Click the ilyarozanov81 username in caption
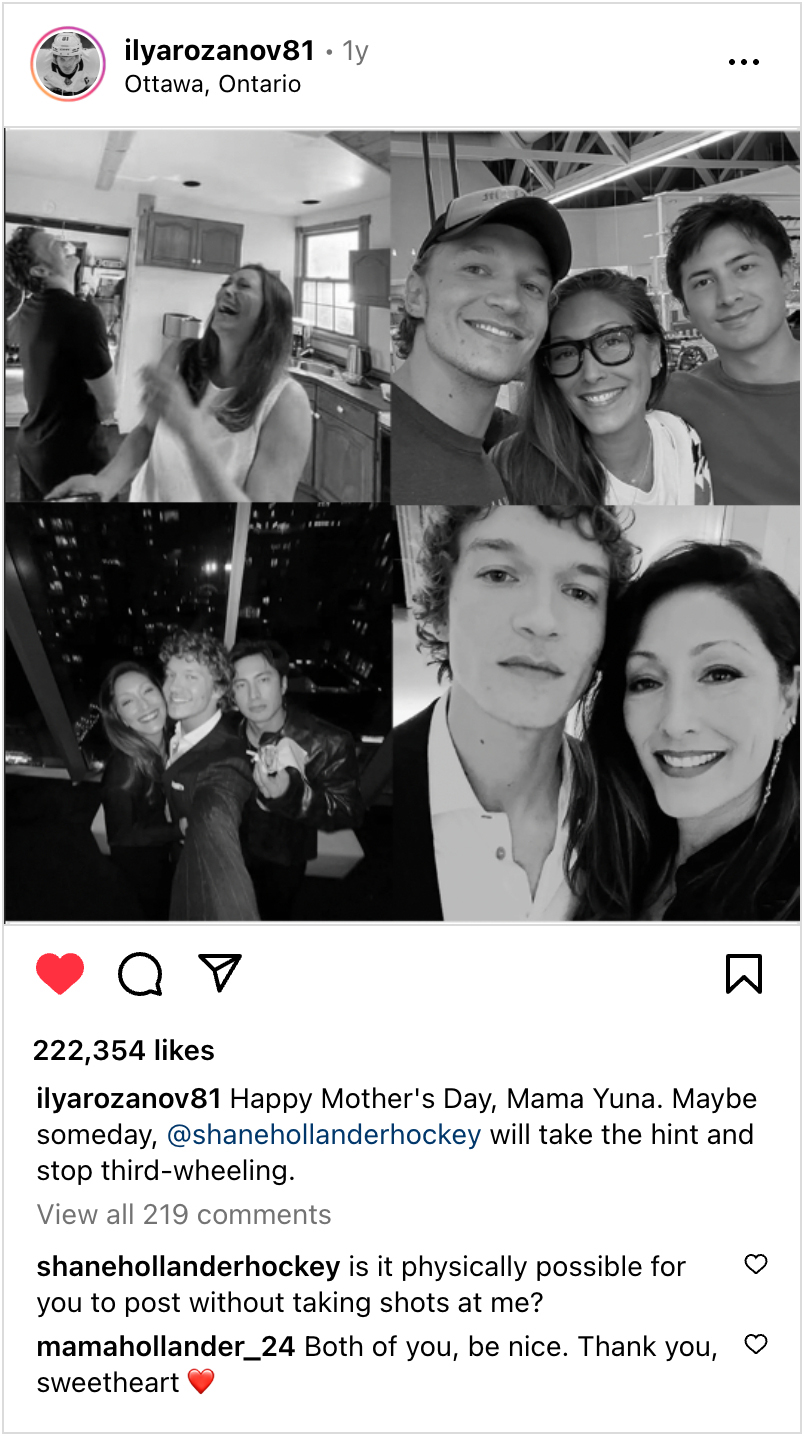The image size is (804, 1436). 129,1099
